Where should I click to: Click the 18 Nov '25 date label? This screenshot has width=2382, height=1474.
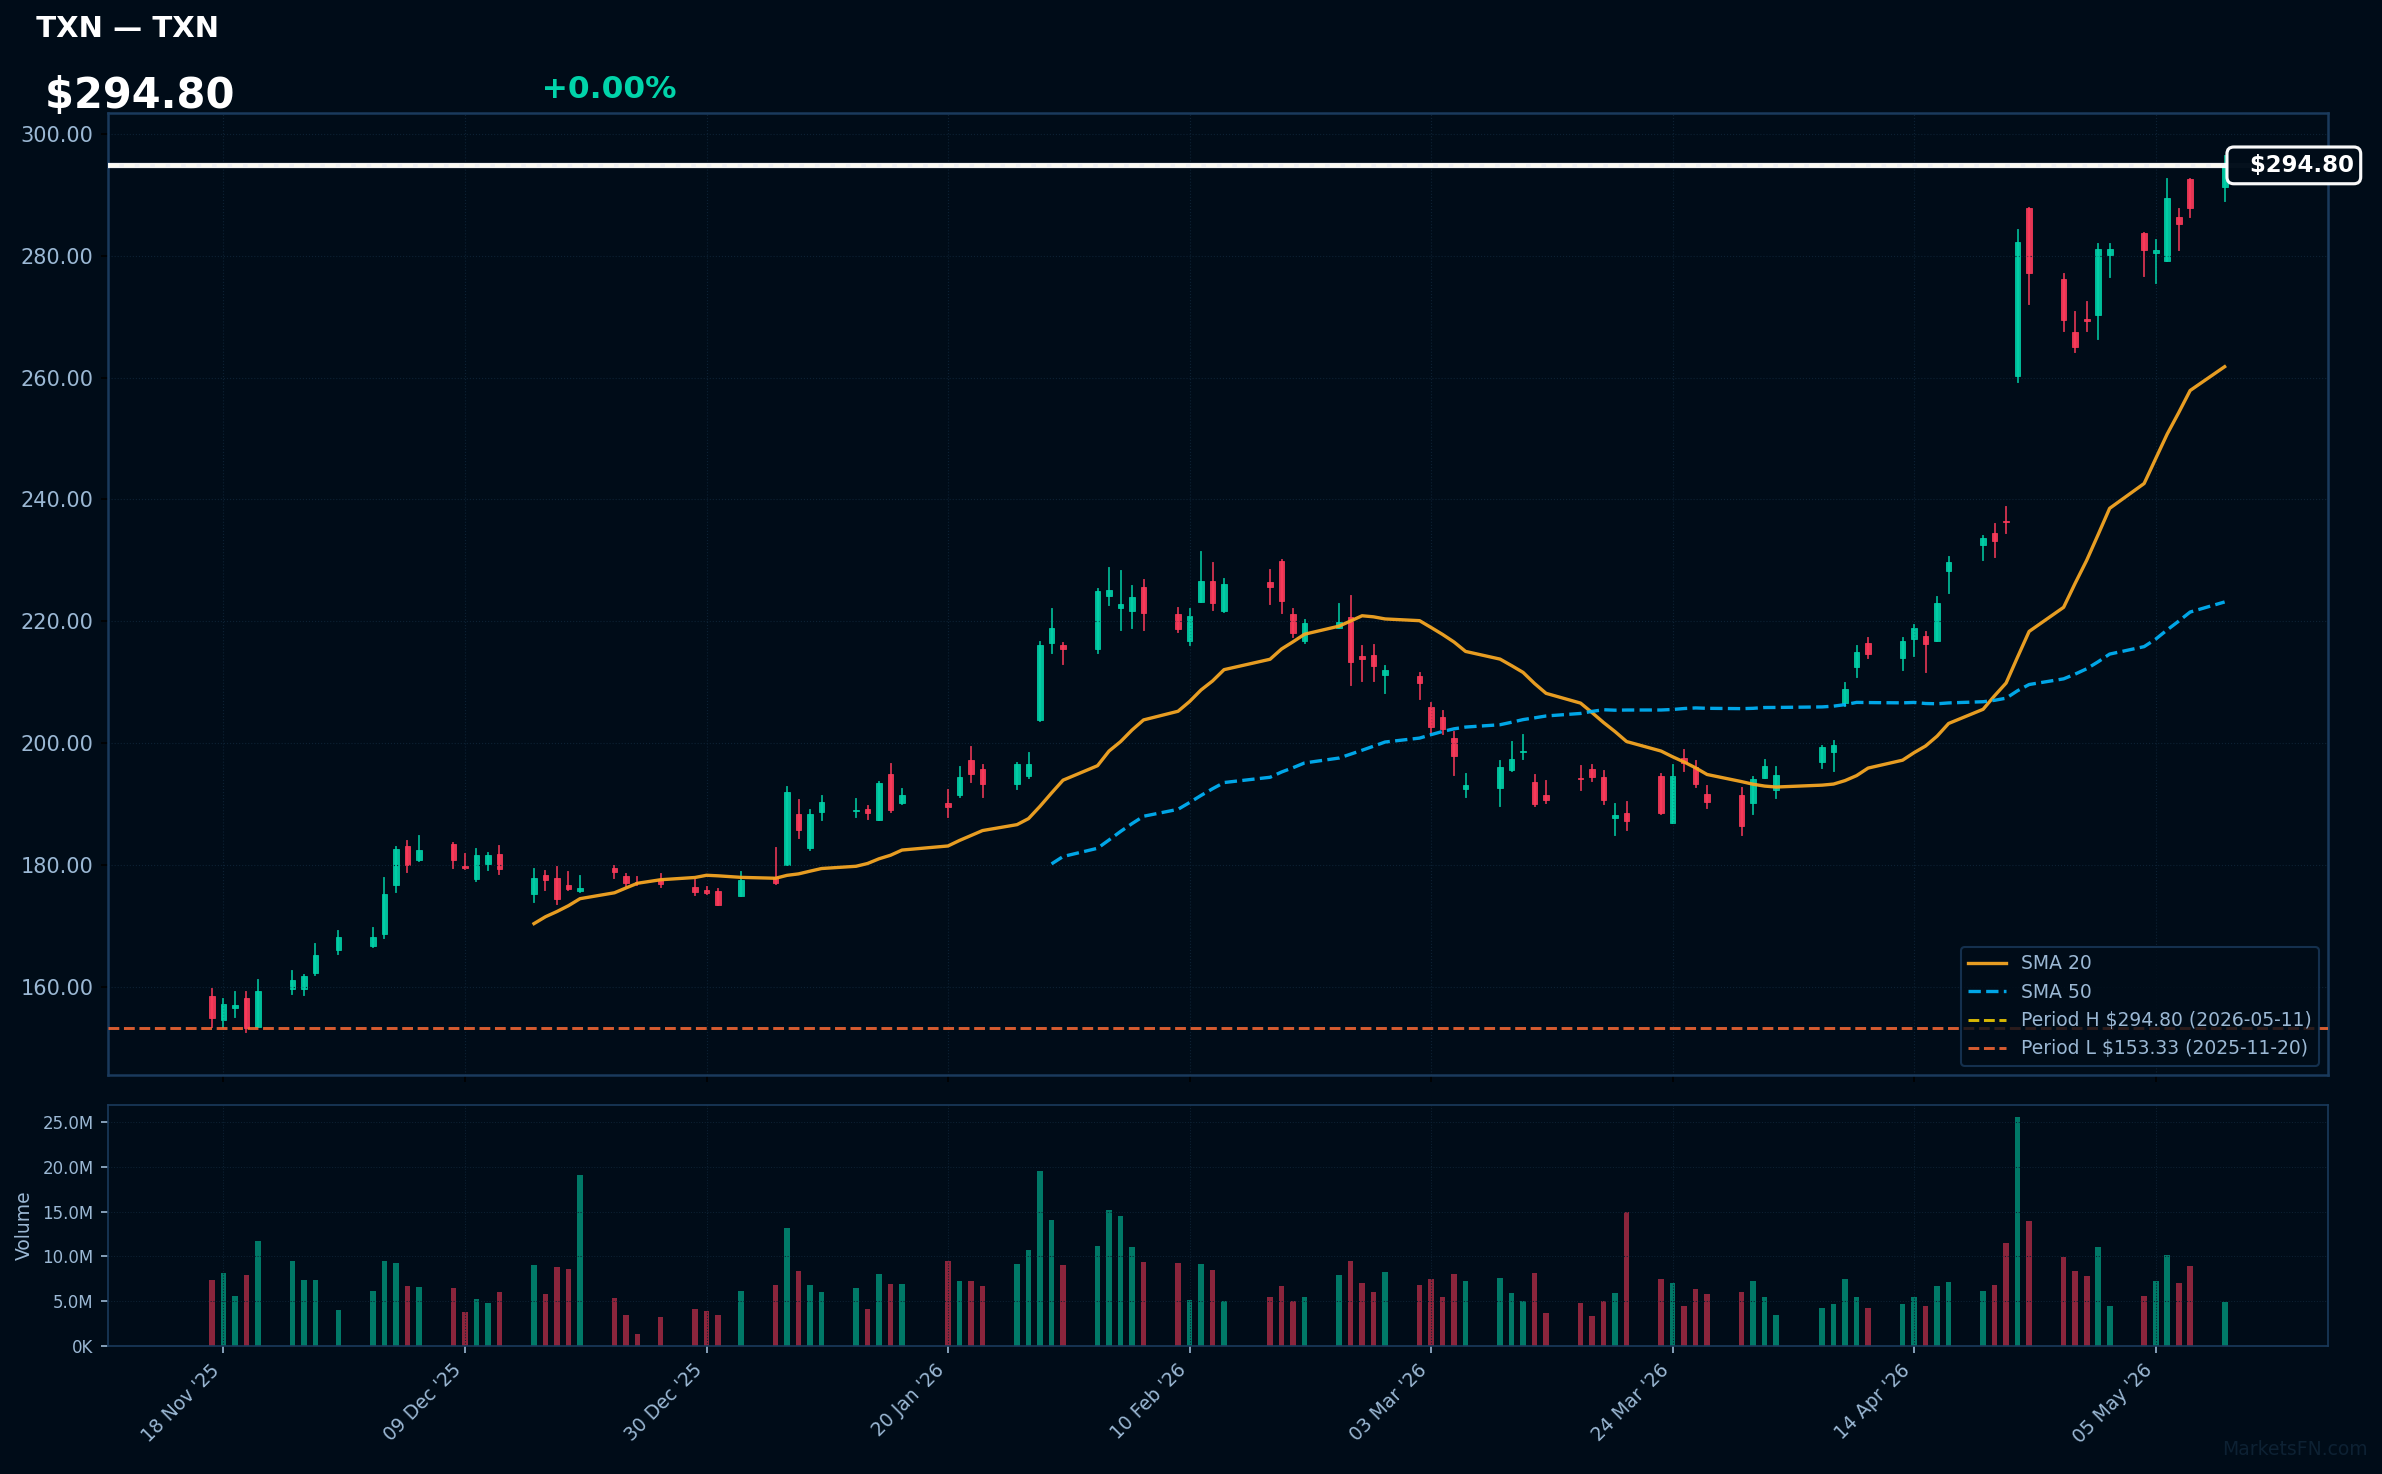coord(180,1402)
